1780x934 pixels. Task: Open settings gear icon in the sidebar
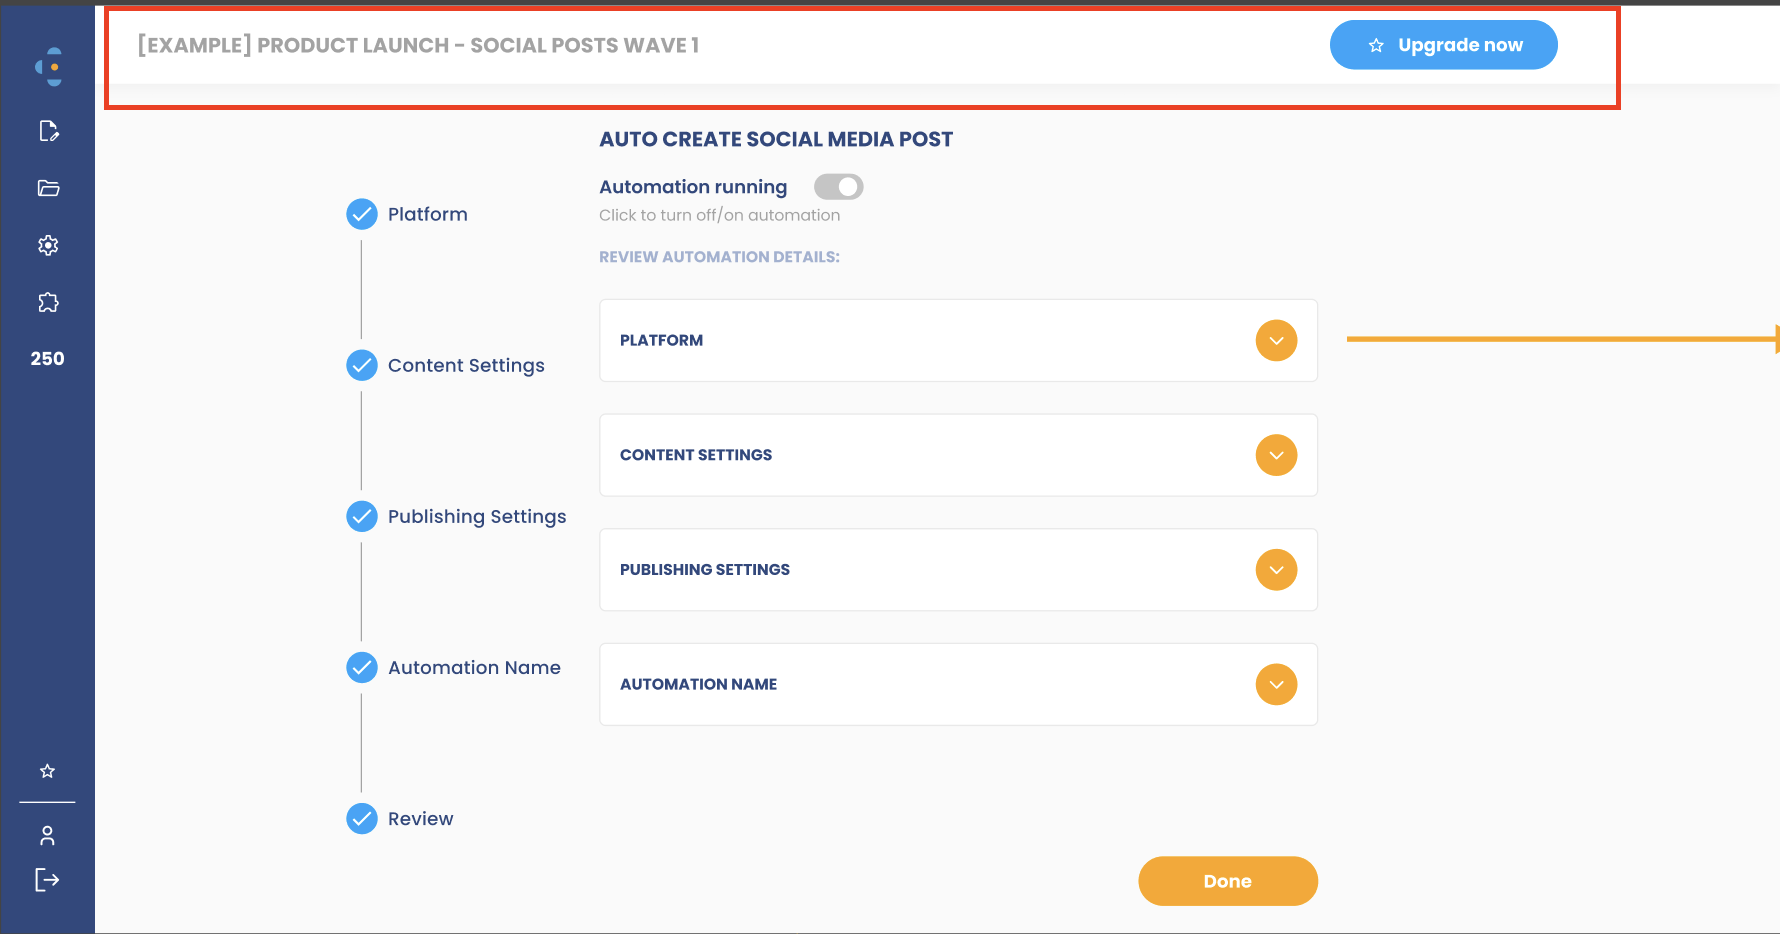coord(48,245)
